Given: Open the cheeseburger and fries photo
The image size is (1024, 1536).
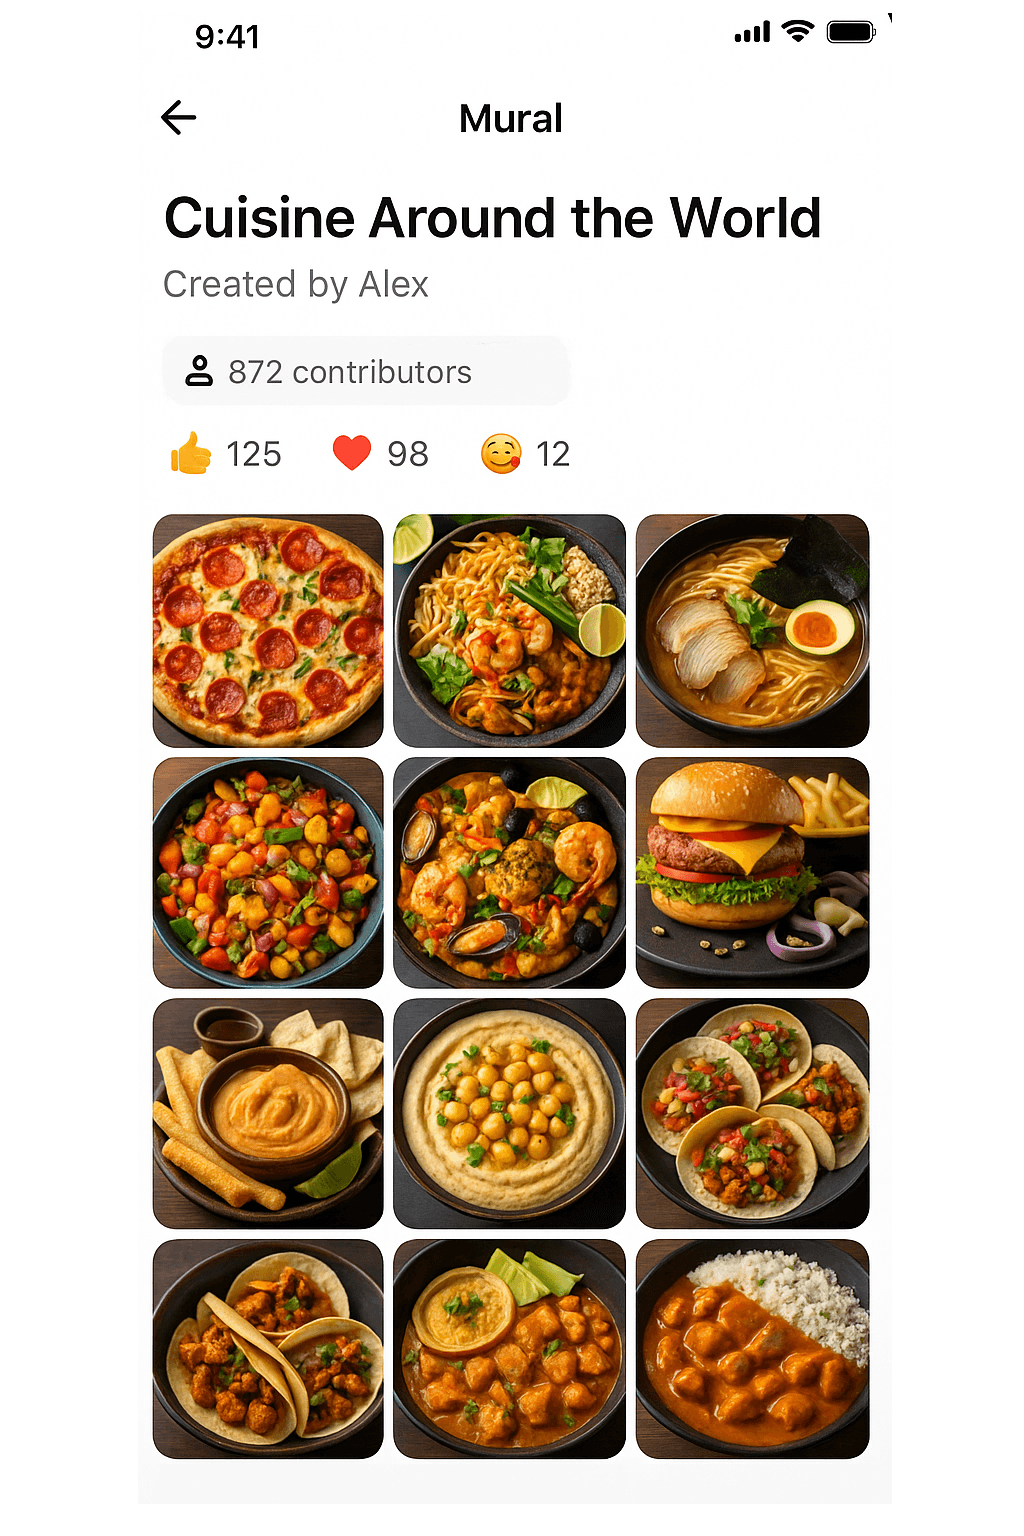Looking at the screenshot, I should click(x=752, y=873).
